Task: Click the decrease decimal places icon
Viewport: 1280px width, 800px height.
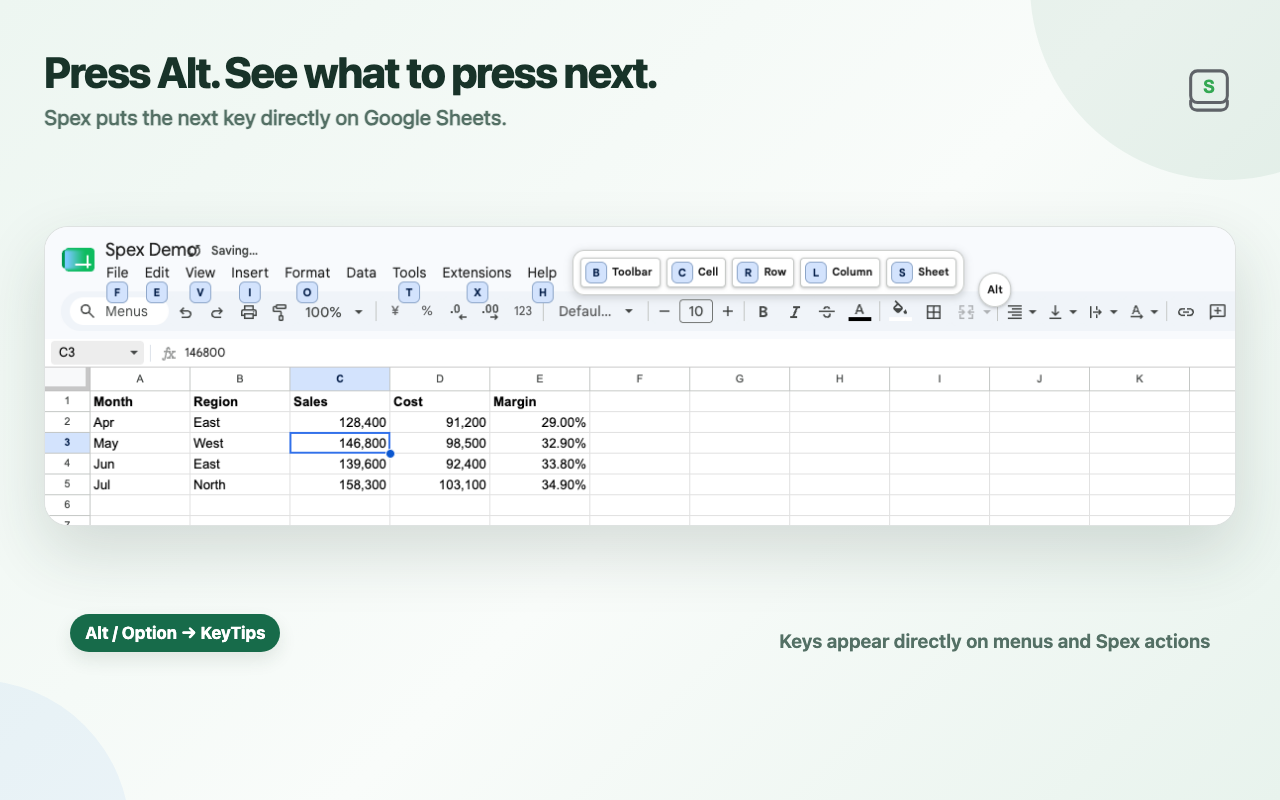Action: point(458,311)
